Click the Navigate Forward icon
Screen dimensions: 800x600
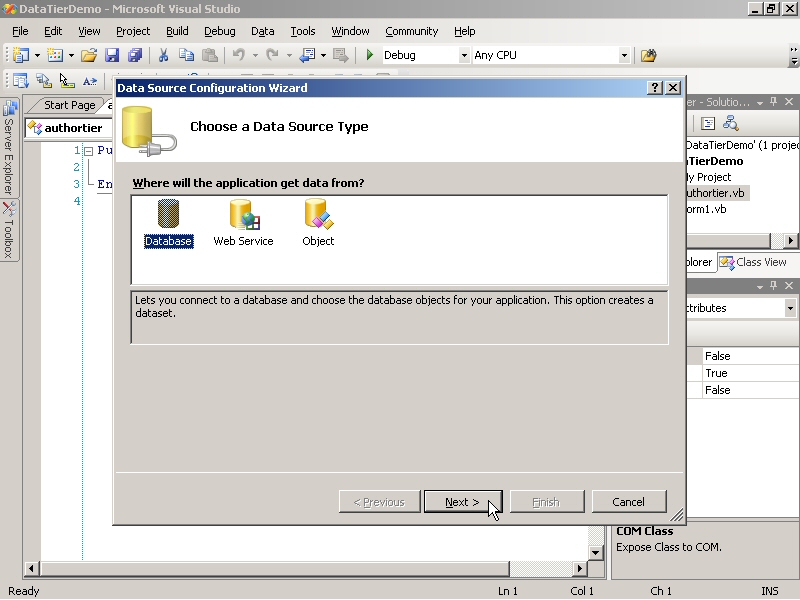[x=340, y=55]
